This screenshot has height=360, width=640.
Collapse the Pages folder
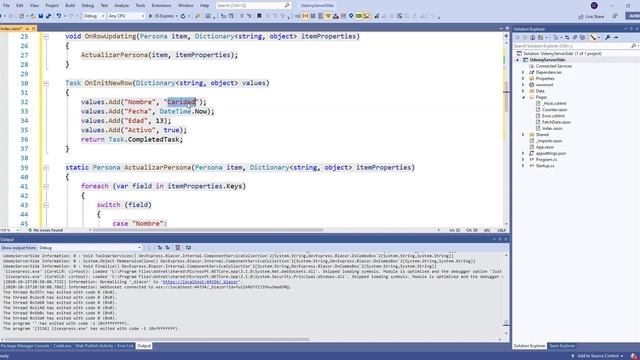click(523, 97)
